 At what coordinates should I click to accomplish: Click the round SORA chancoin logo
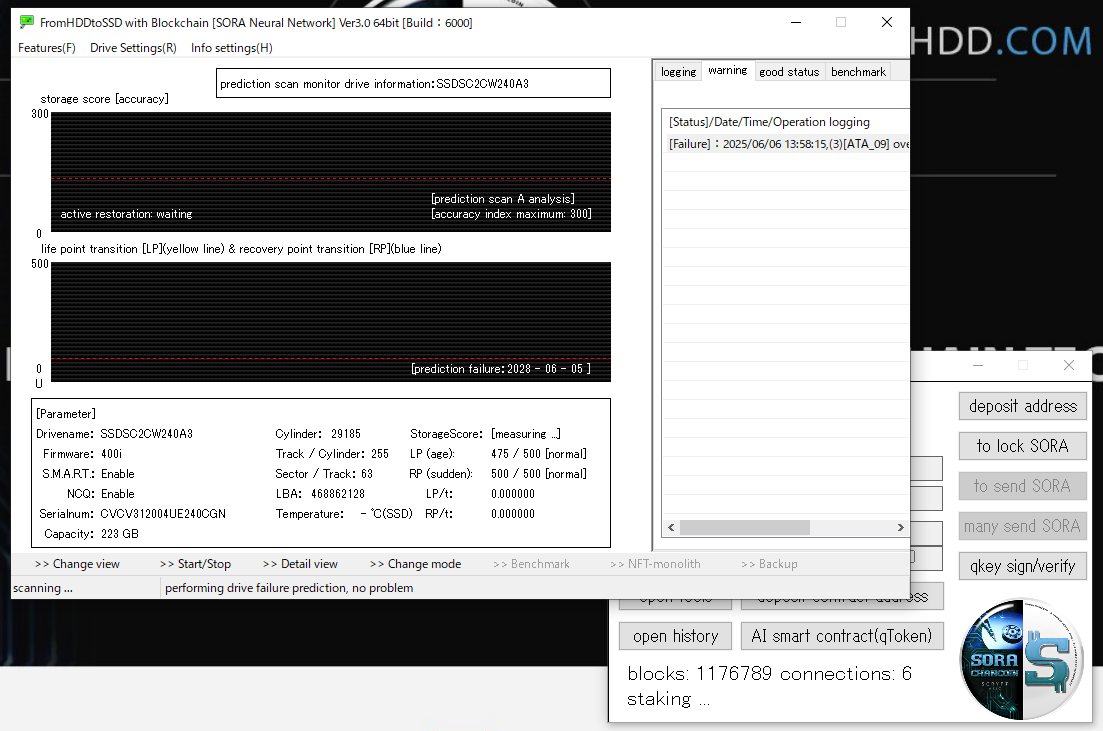pyautogui.click(x=1022, y=659)
